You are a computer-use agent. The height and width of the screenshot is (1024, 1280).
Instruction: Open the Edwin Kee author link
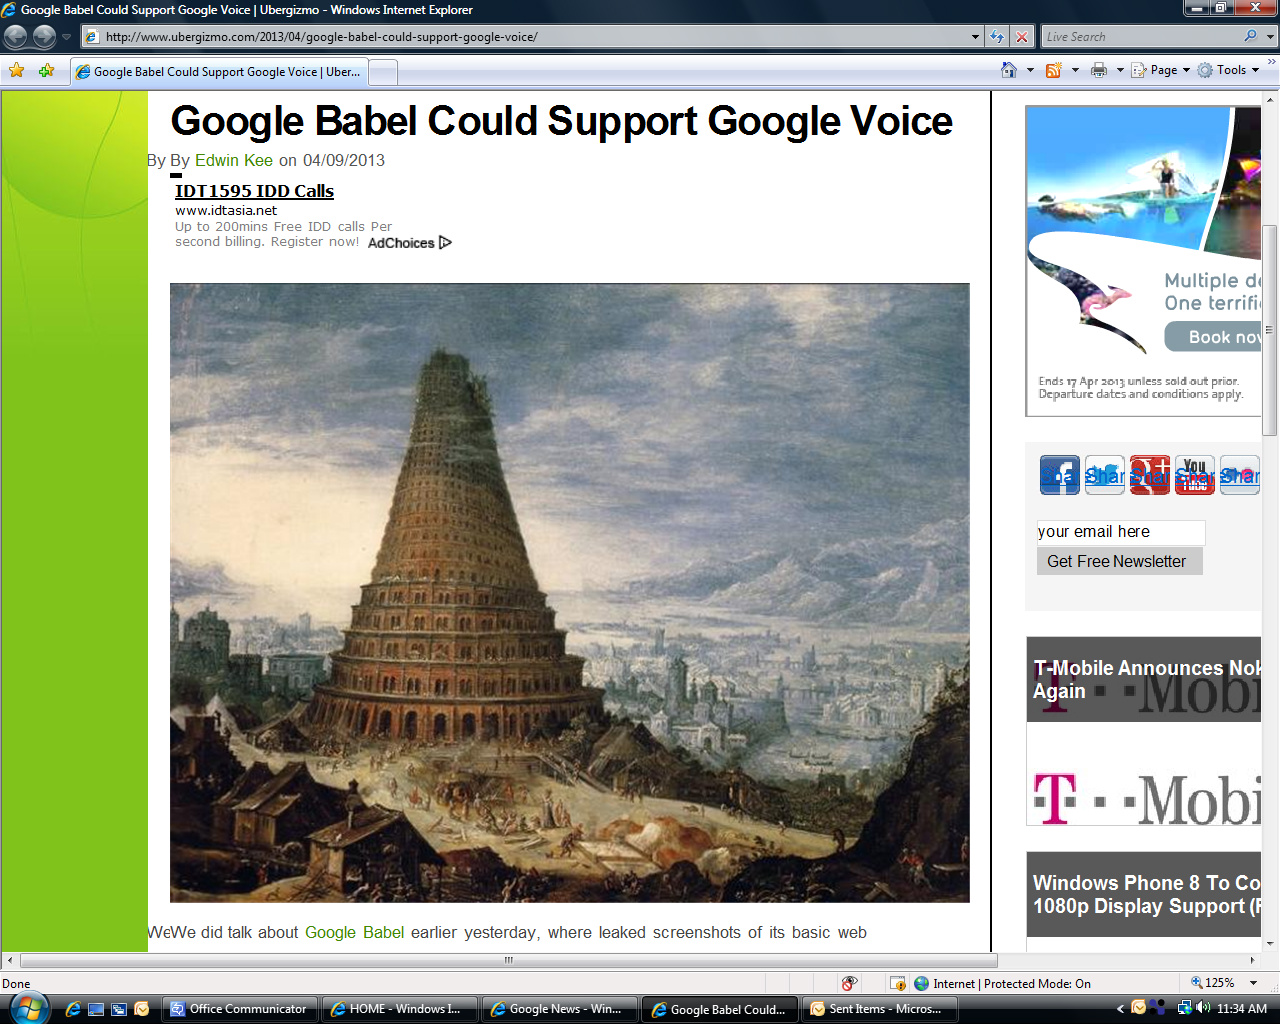click(234, 160)
